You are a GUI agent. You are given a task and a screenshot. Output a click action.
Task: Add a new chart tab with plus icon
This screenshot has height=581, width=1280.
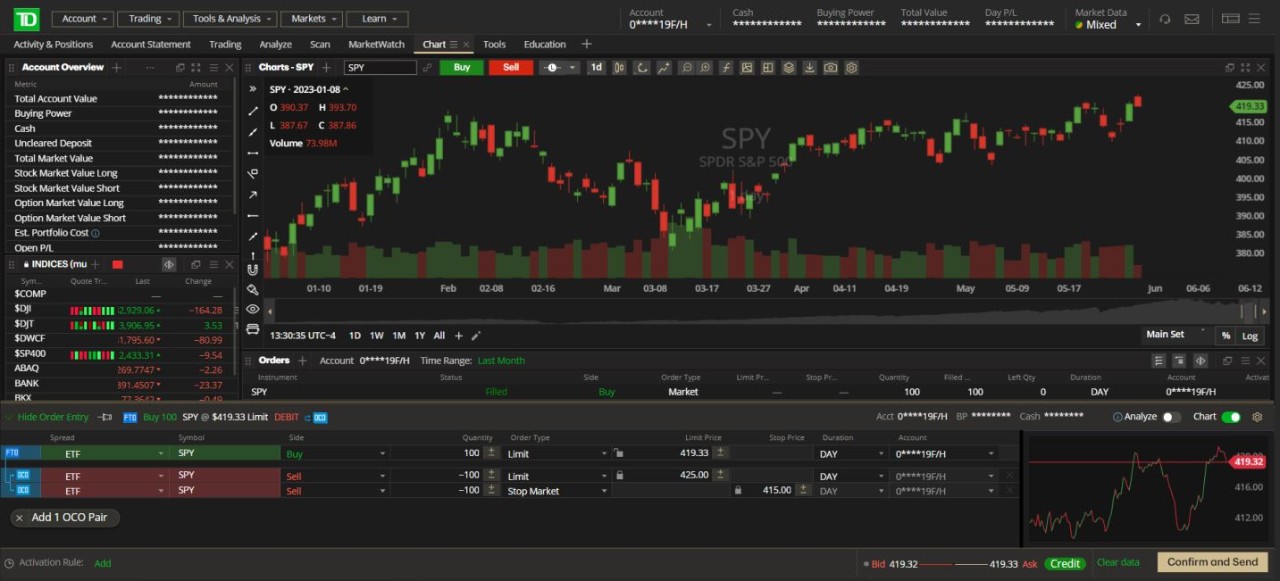[326, 68]
